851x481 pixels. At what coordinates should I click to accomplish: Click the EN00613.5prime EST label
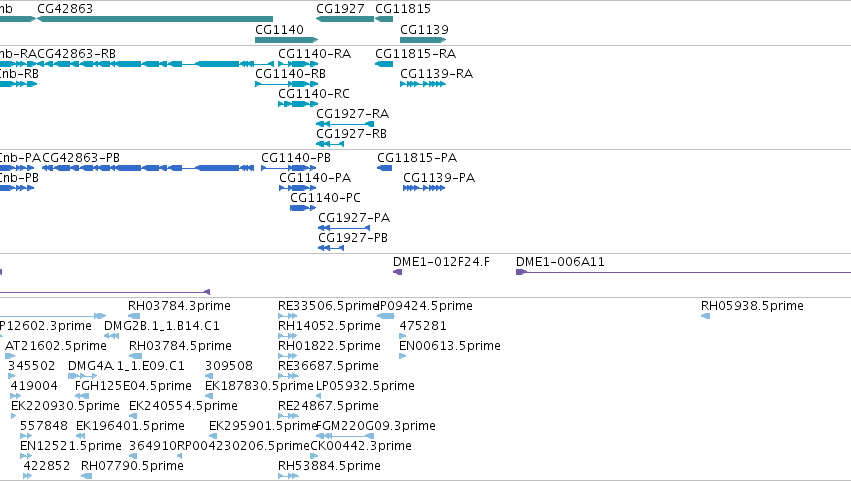point(450,346)
